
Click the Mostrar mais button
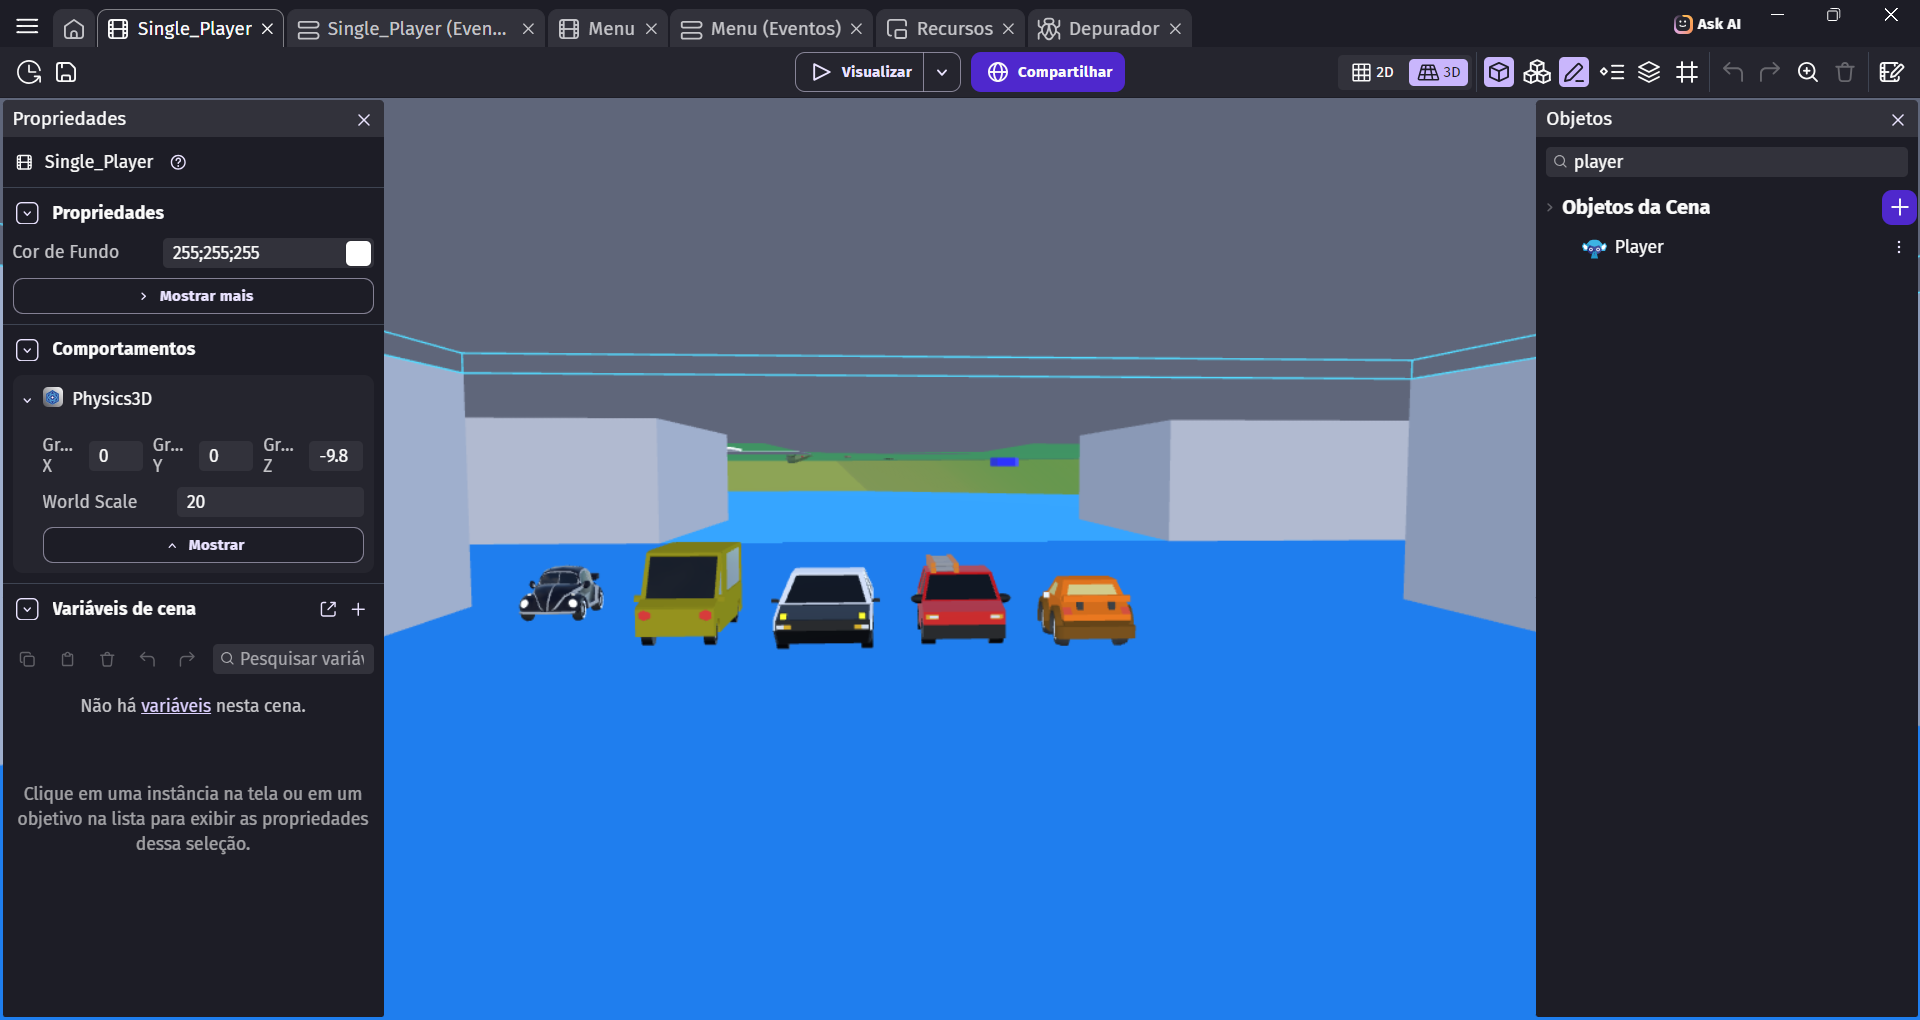click(x=193, y=296)
